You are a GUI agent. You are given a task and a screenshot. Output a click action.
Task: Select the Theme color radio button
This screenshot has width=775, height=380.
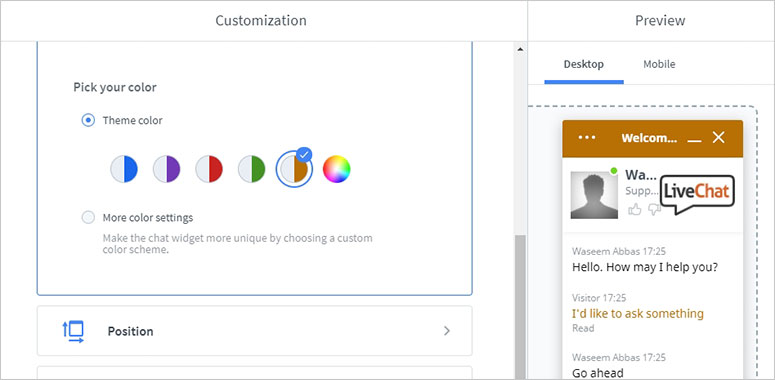pyautogui.click(x=88, y=120)
